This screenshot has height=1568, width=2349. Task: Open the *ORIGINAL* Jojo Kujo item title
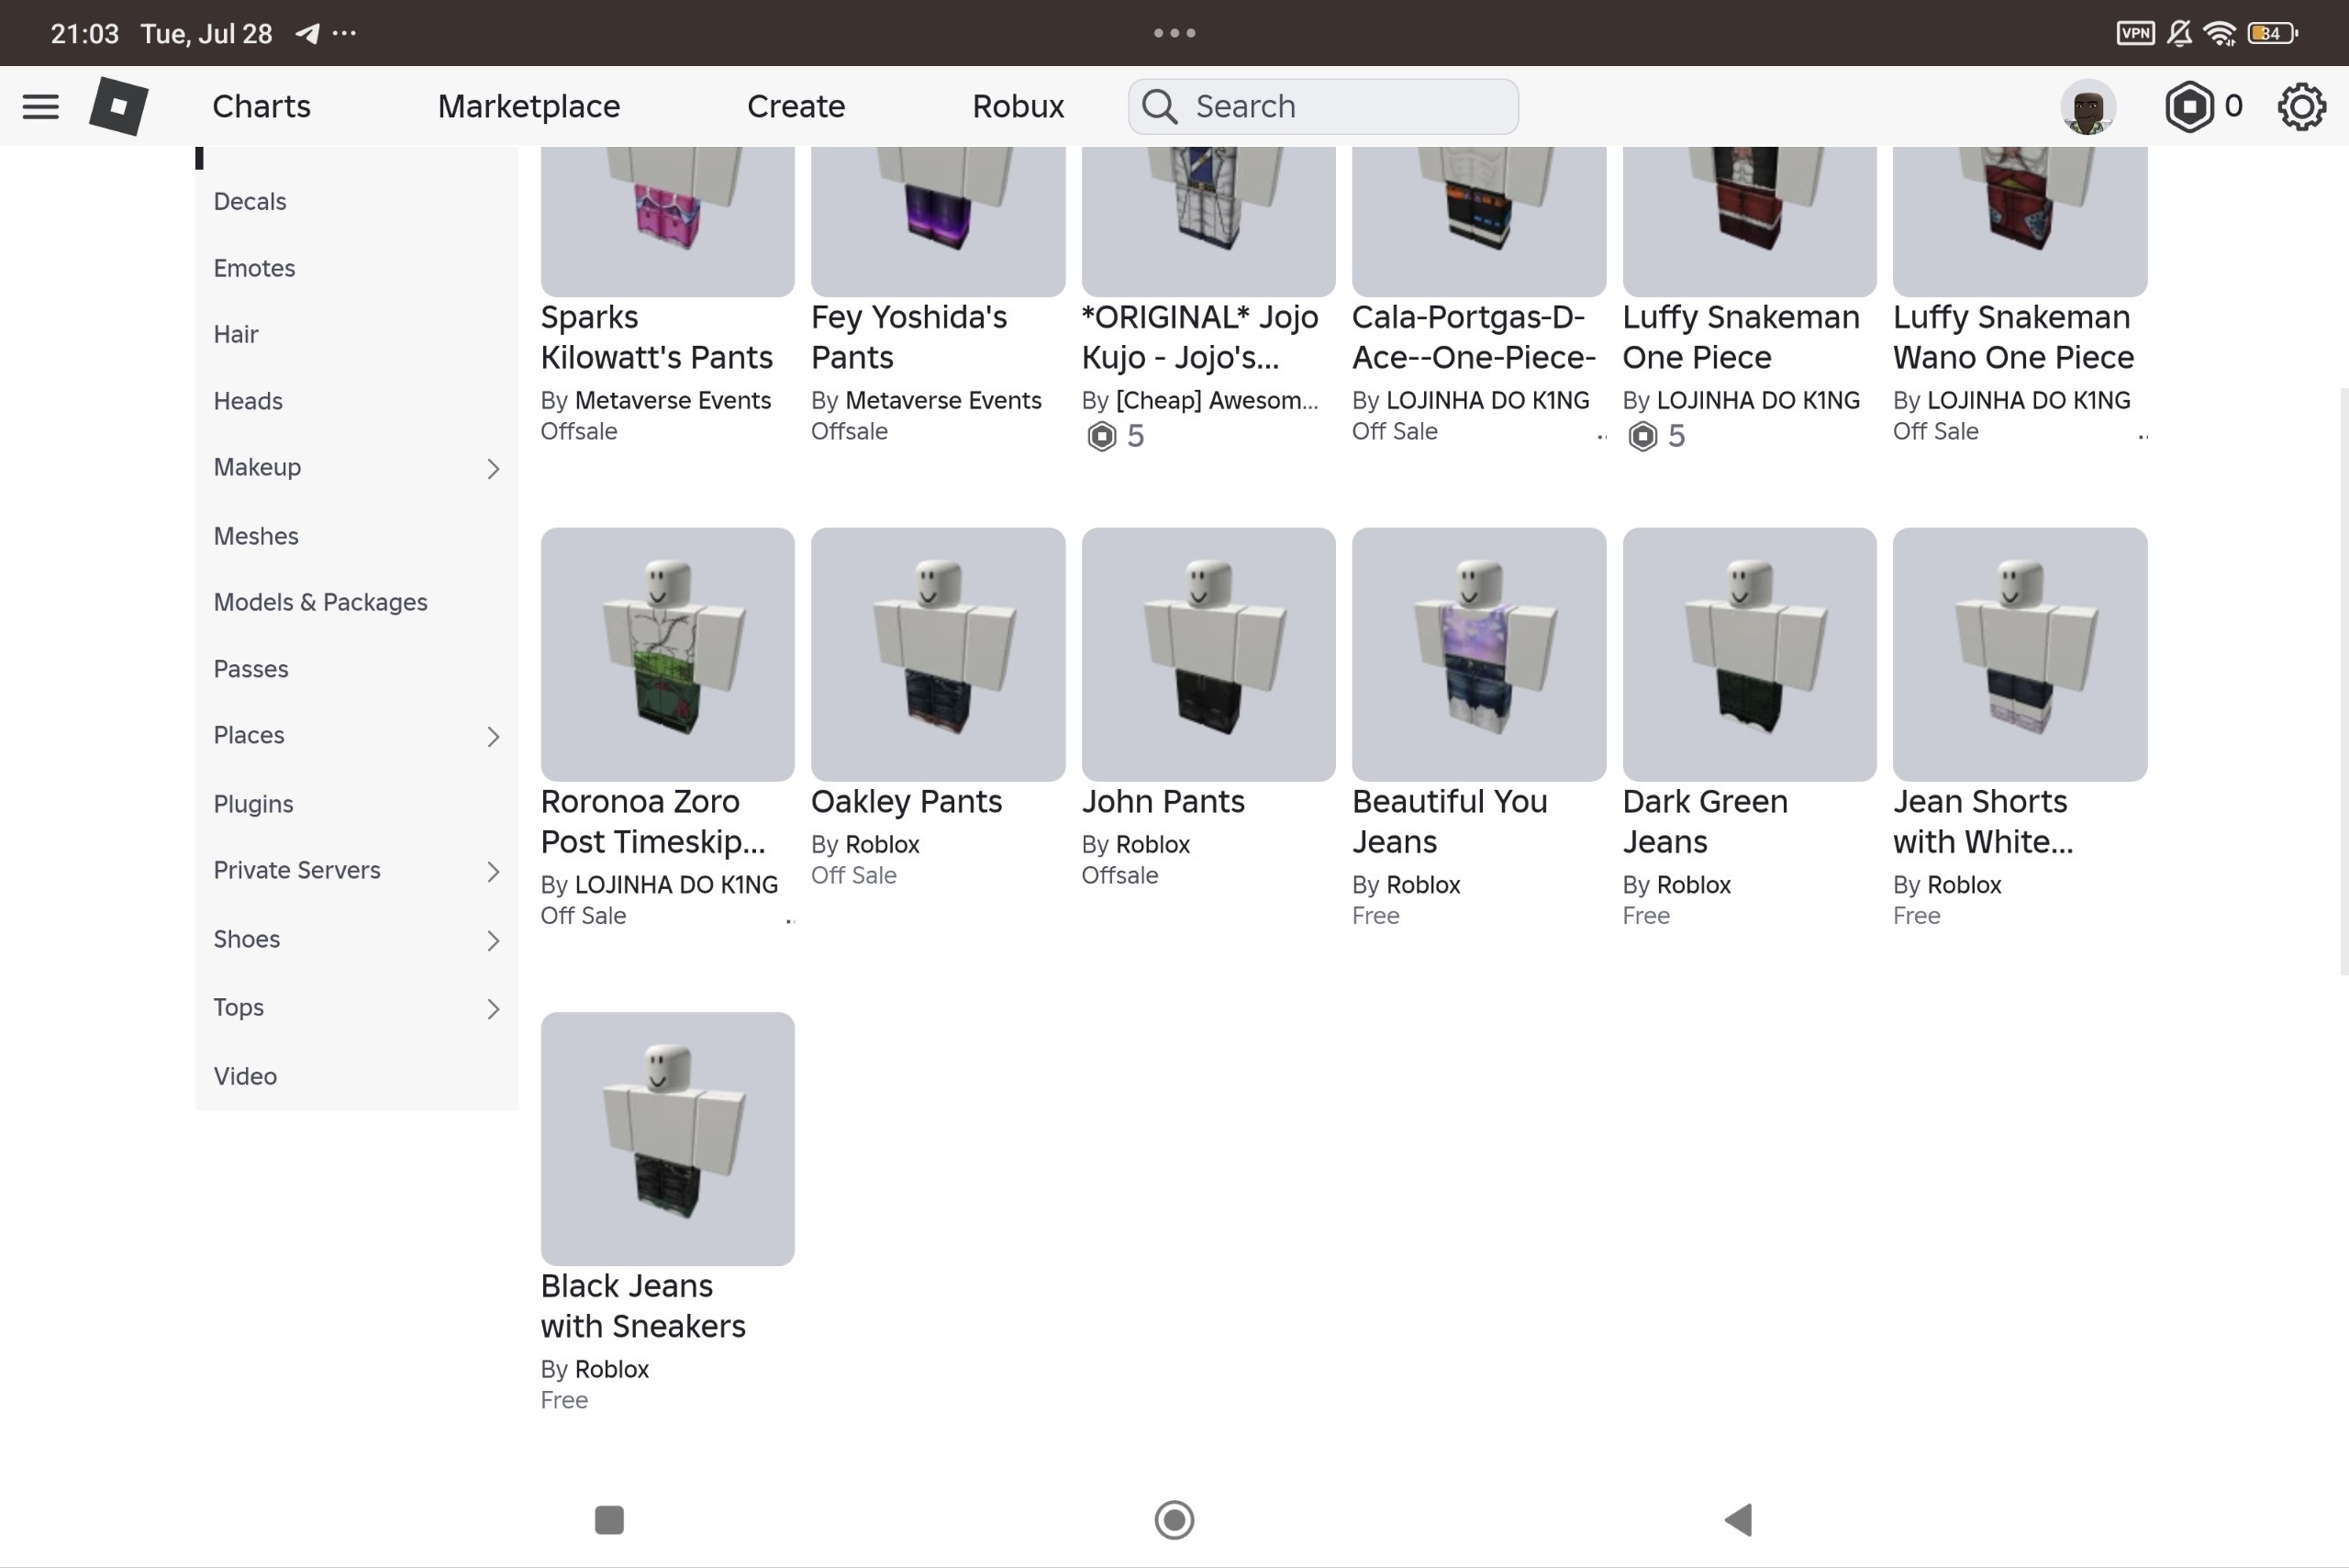1200,337
